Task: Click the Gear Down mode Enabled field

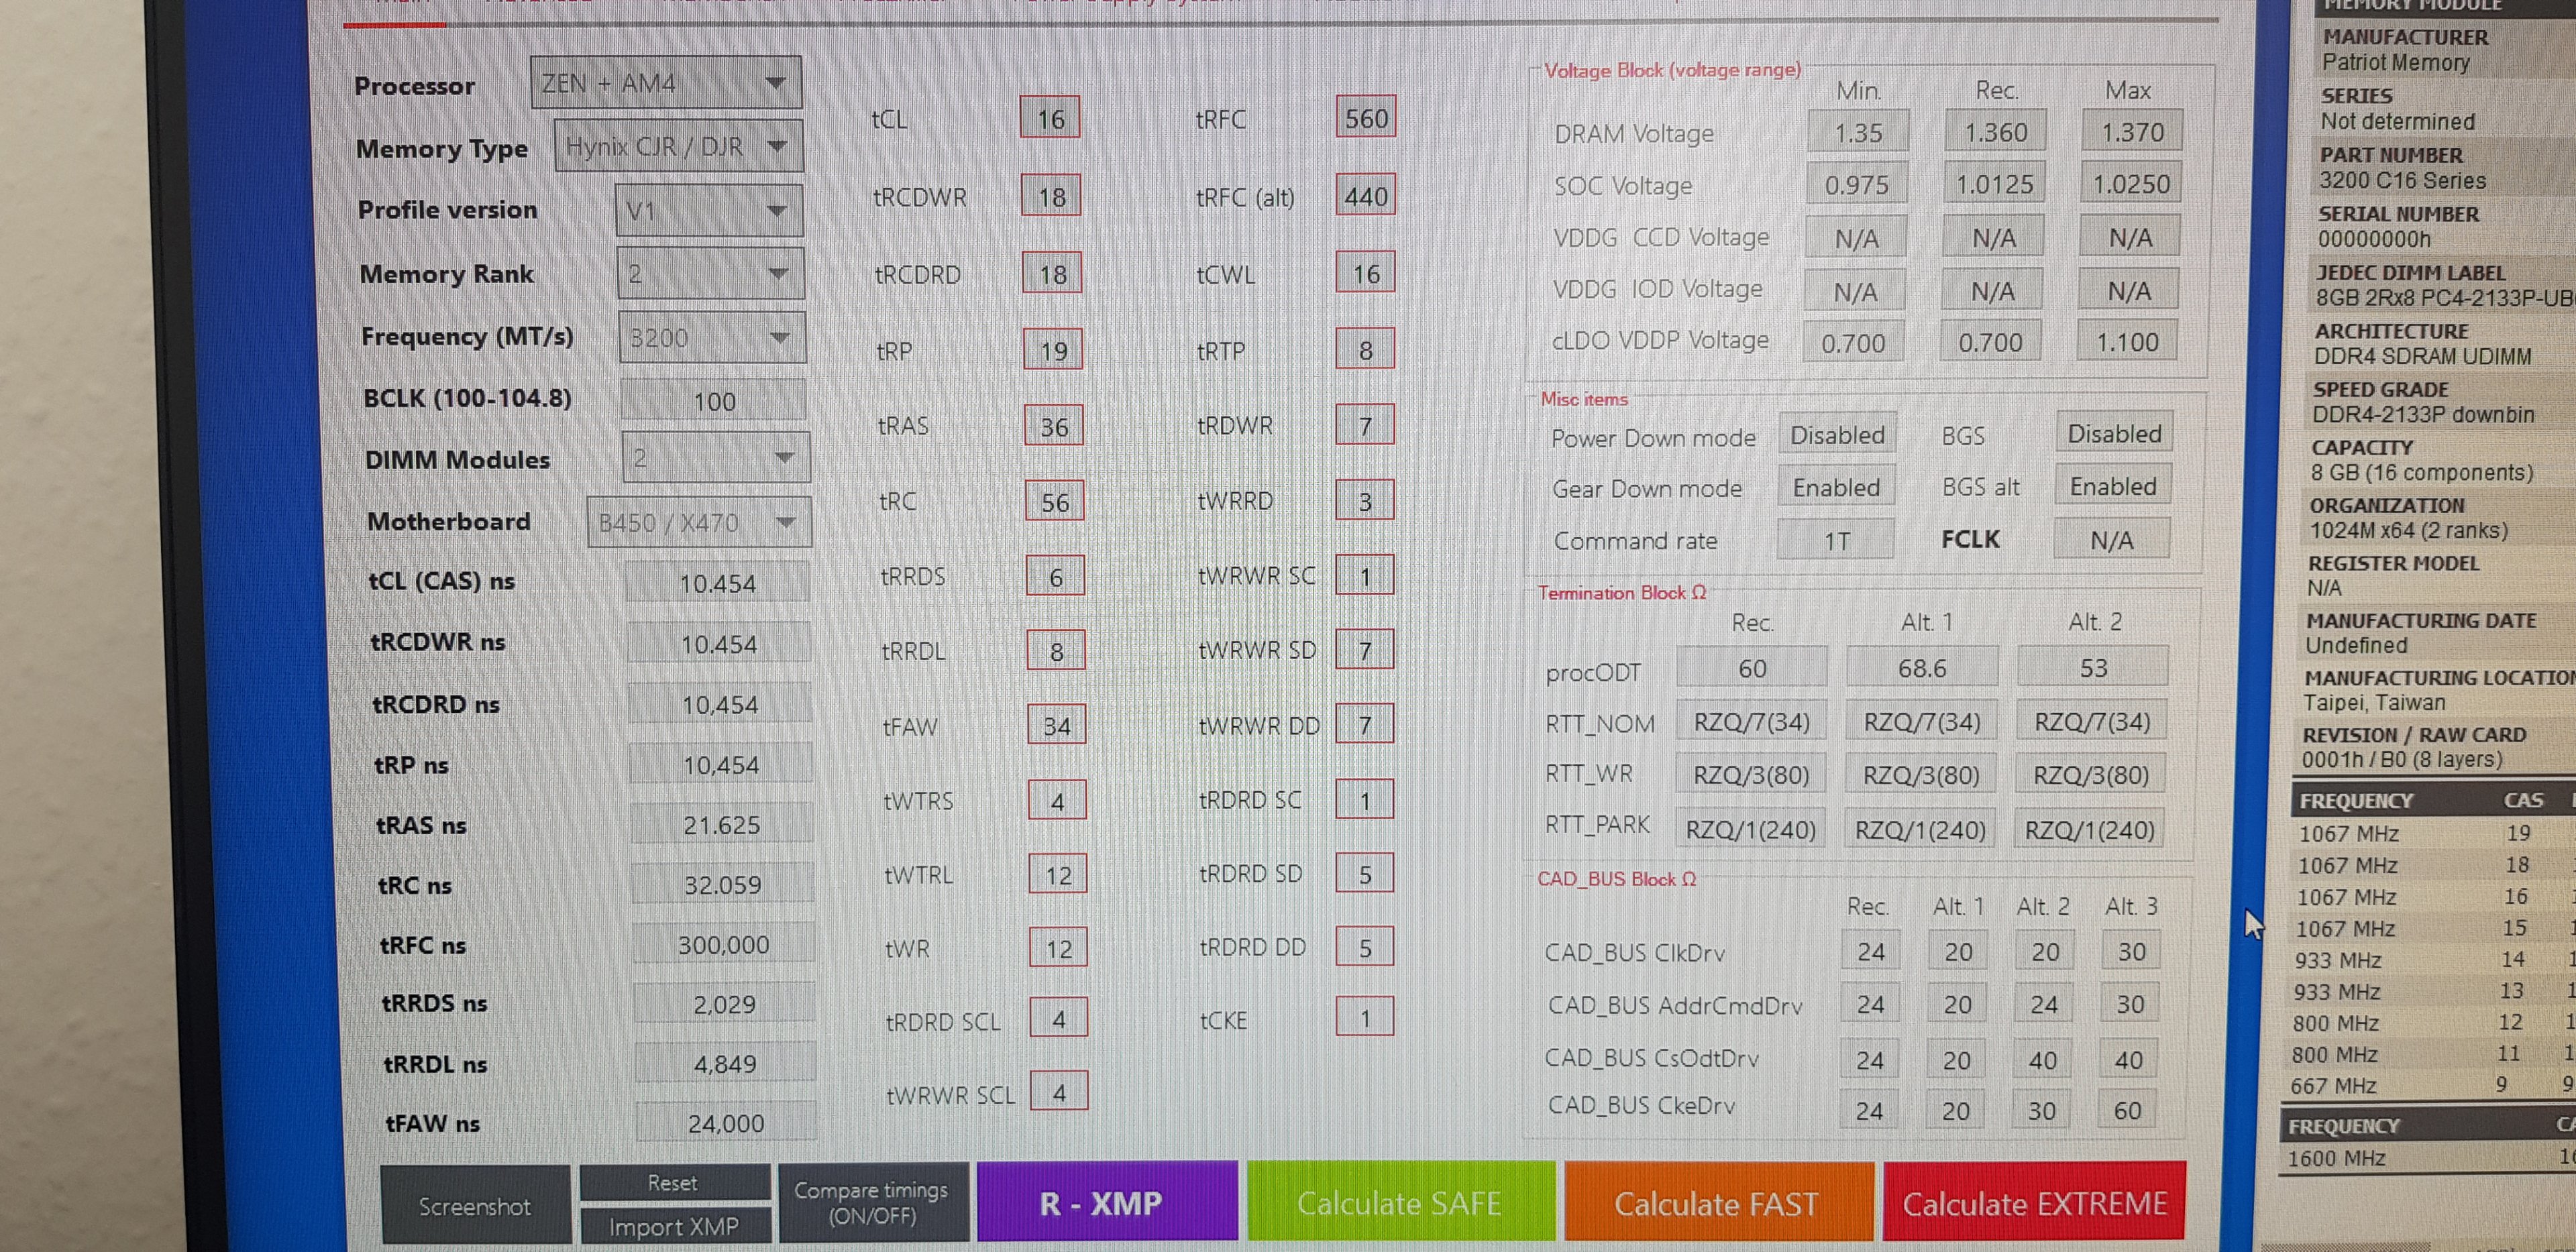Action: 1836,487
